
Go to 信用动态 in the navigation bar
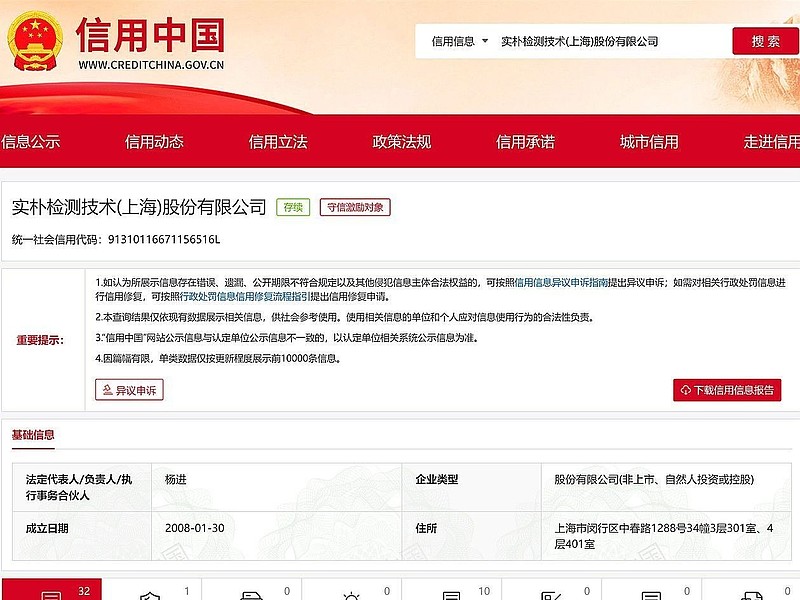[154, 141]
